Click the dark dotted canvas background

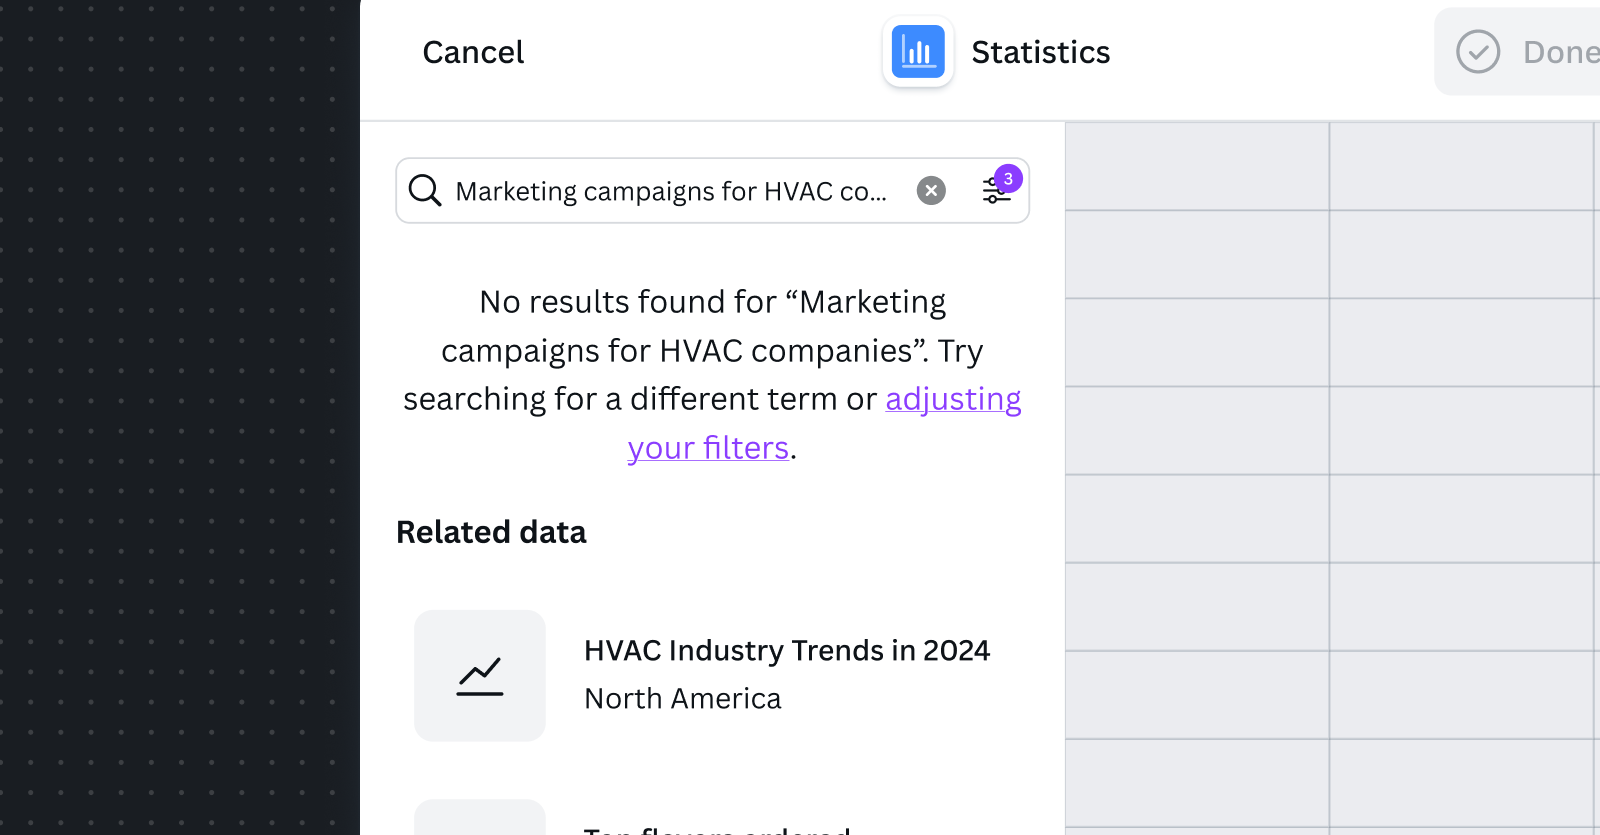click(180, 420)
